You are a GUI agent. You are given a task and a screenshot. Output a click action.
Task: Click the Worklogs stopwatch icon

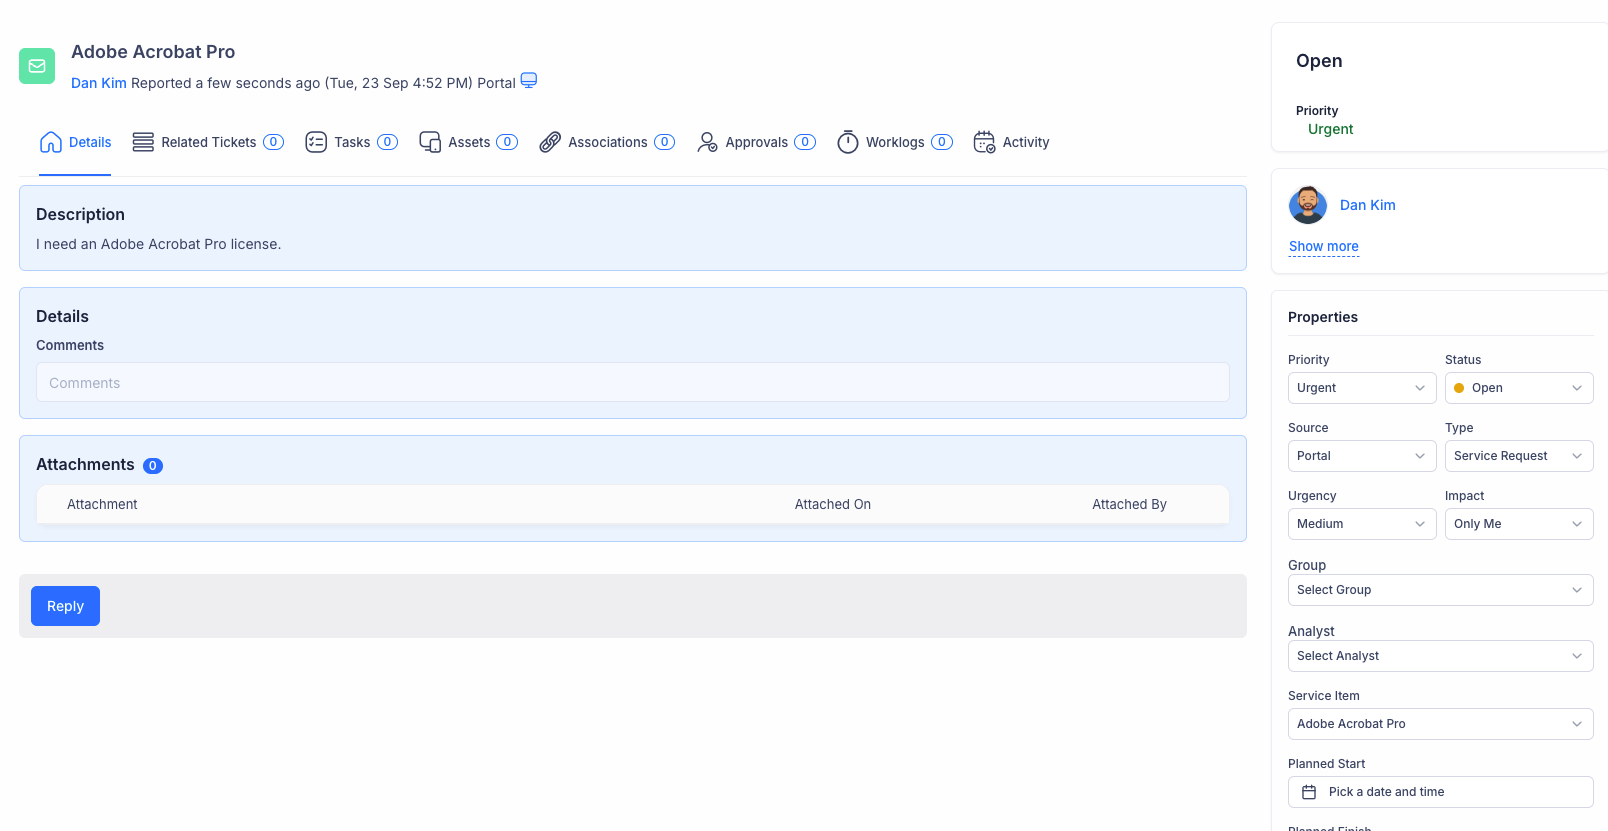[848, 142]
